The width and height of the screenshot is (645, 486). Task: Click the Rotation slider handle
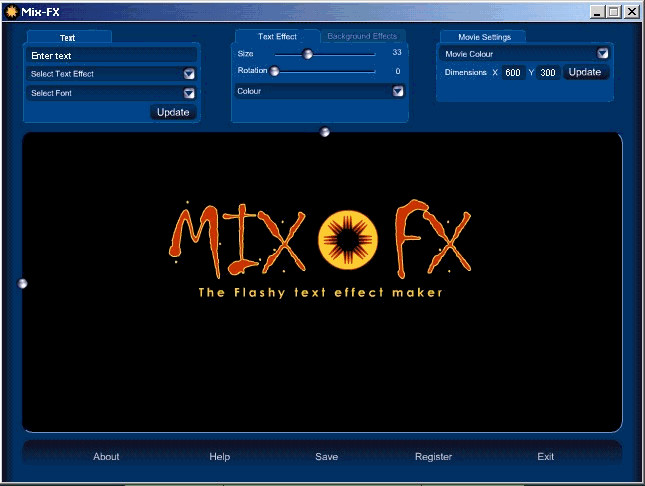(274, 71)
